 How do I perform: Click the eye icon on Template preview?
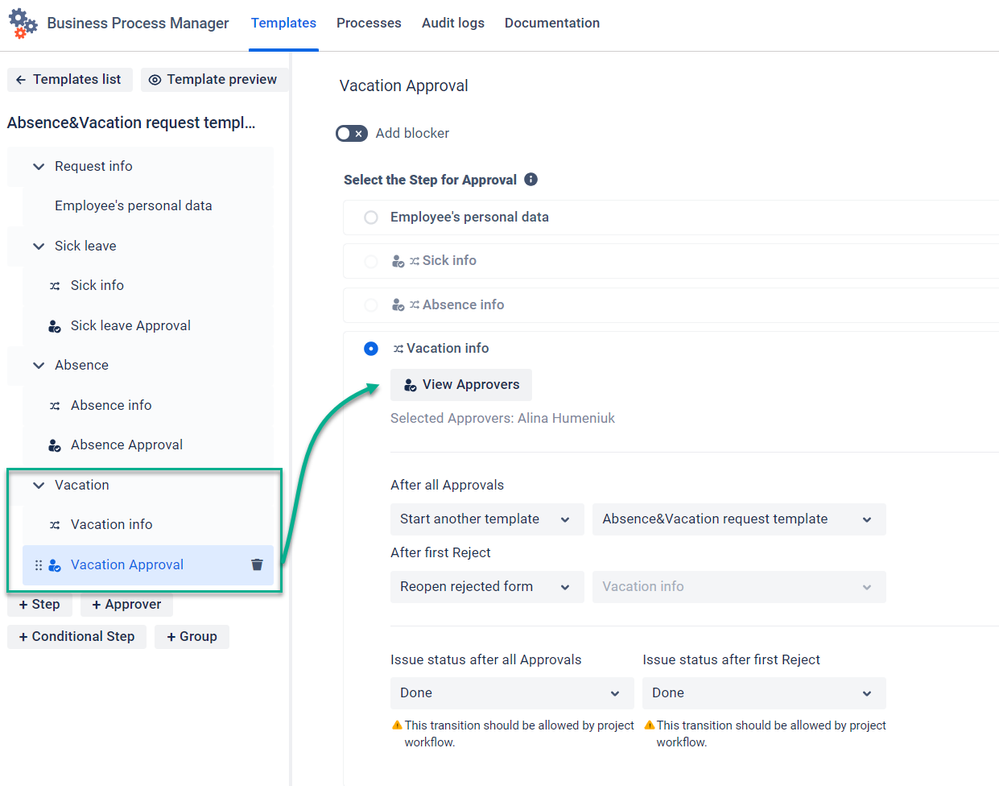coord(155,80)
